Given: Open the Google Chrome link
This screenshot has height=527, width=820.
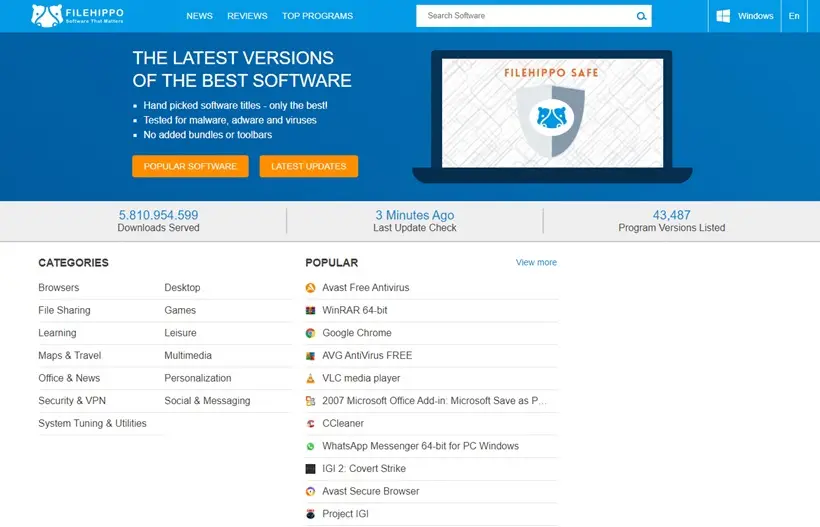Looking at the screenshot, I should click(357, 333).
